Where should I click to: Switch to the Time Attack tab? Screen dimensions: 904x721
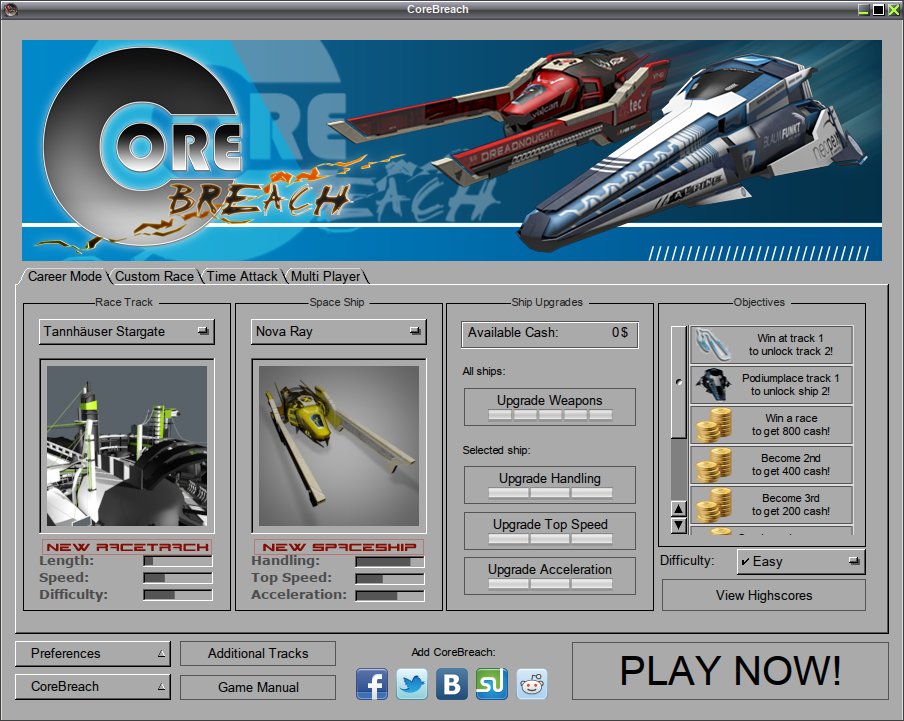242,277
